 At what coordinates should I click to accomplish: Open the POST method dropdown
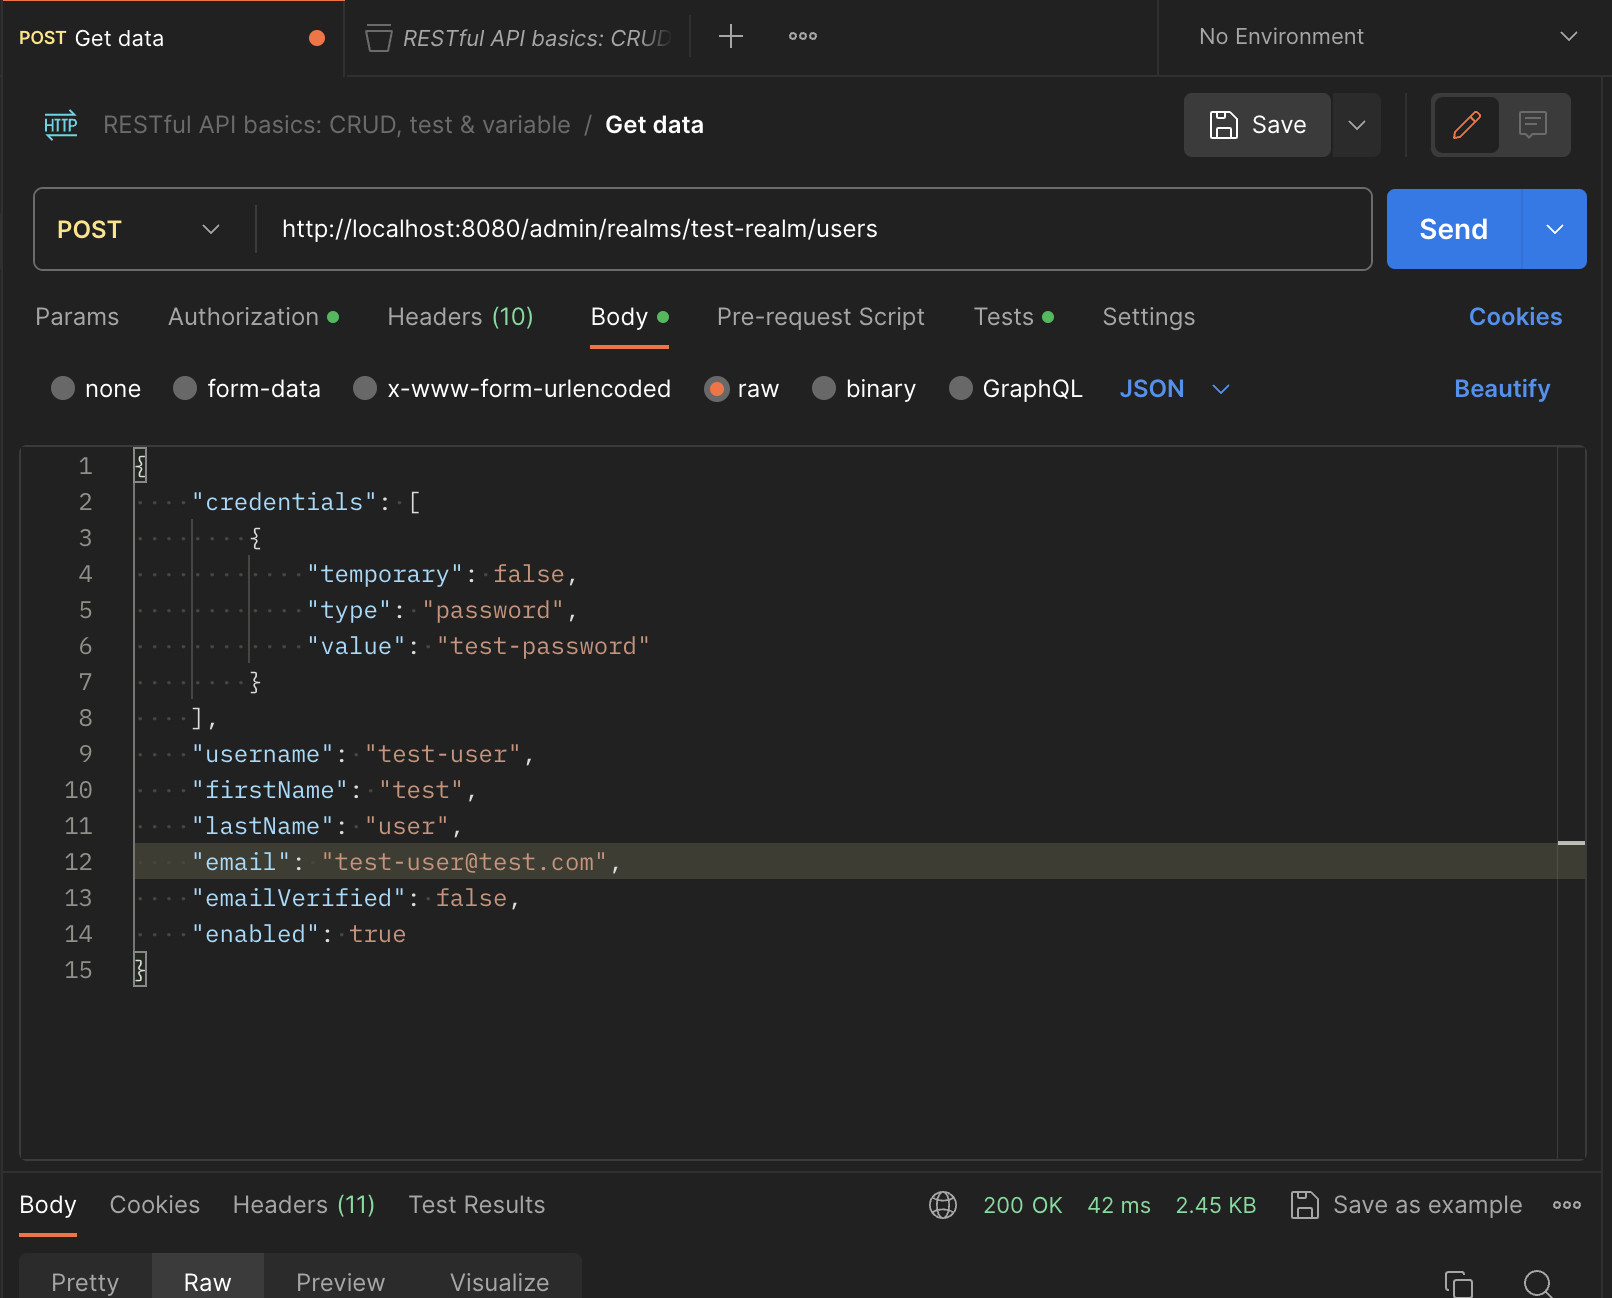(x=140, y=229)
